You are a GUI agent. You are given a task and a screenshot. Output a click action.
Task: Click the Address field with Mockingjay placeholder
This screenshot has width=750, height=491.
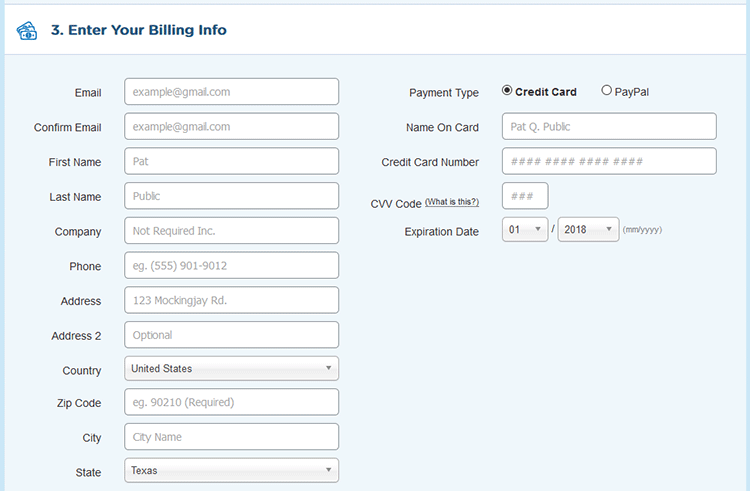point(232,300)
